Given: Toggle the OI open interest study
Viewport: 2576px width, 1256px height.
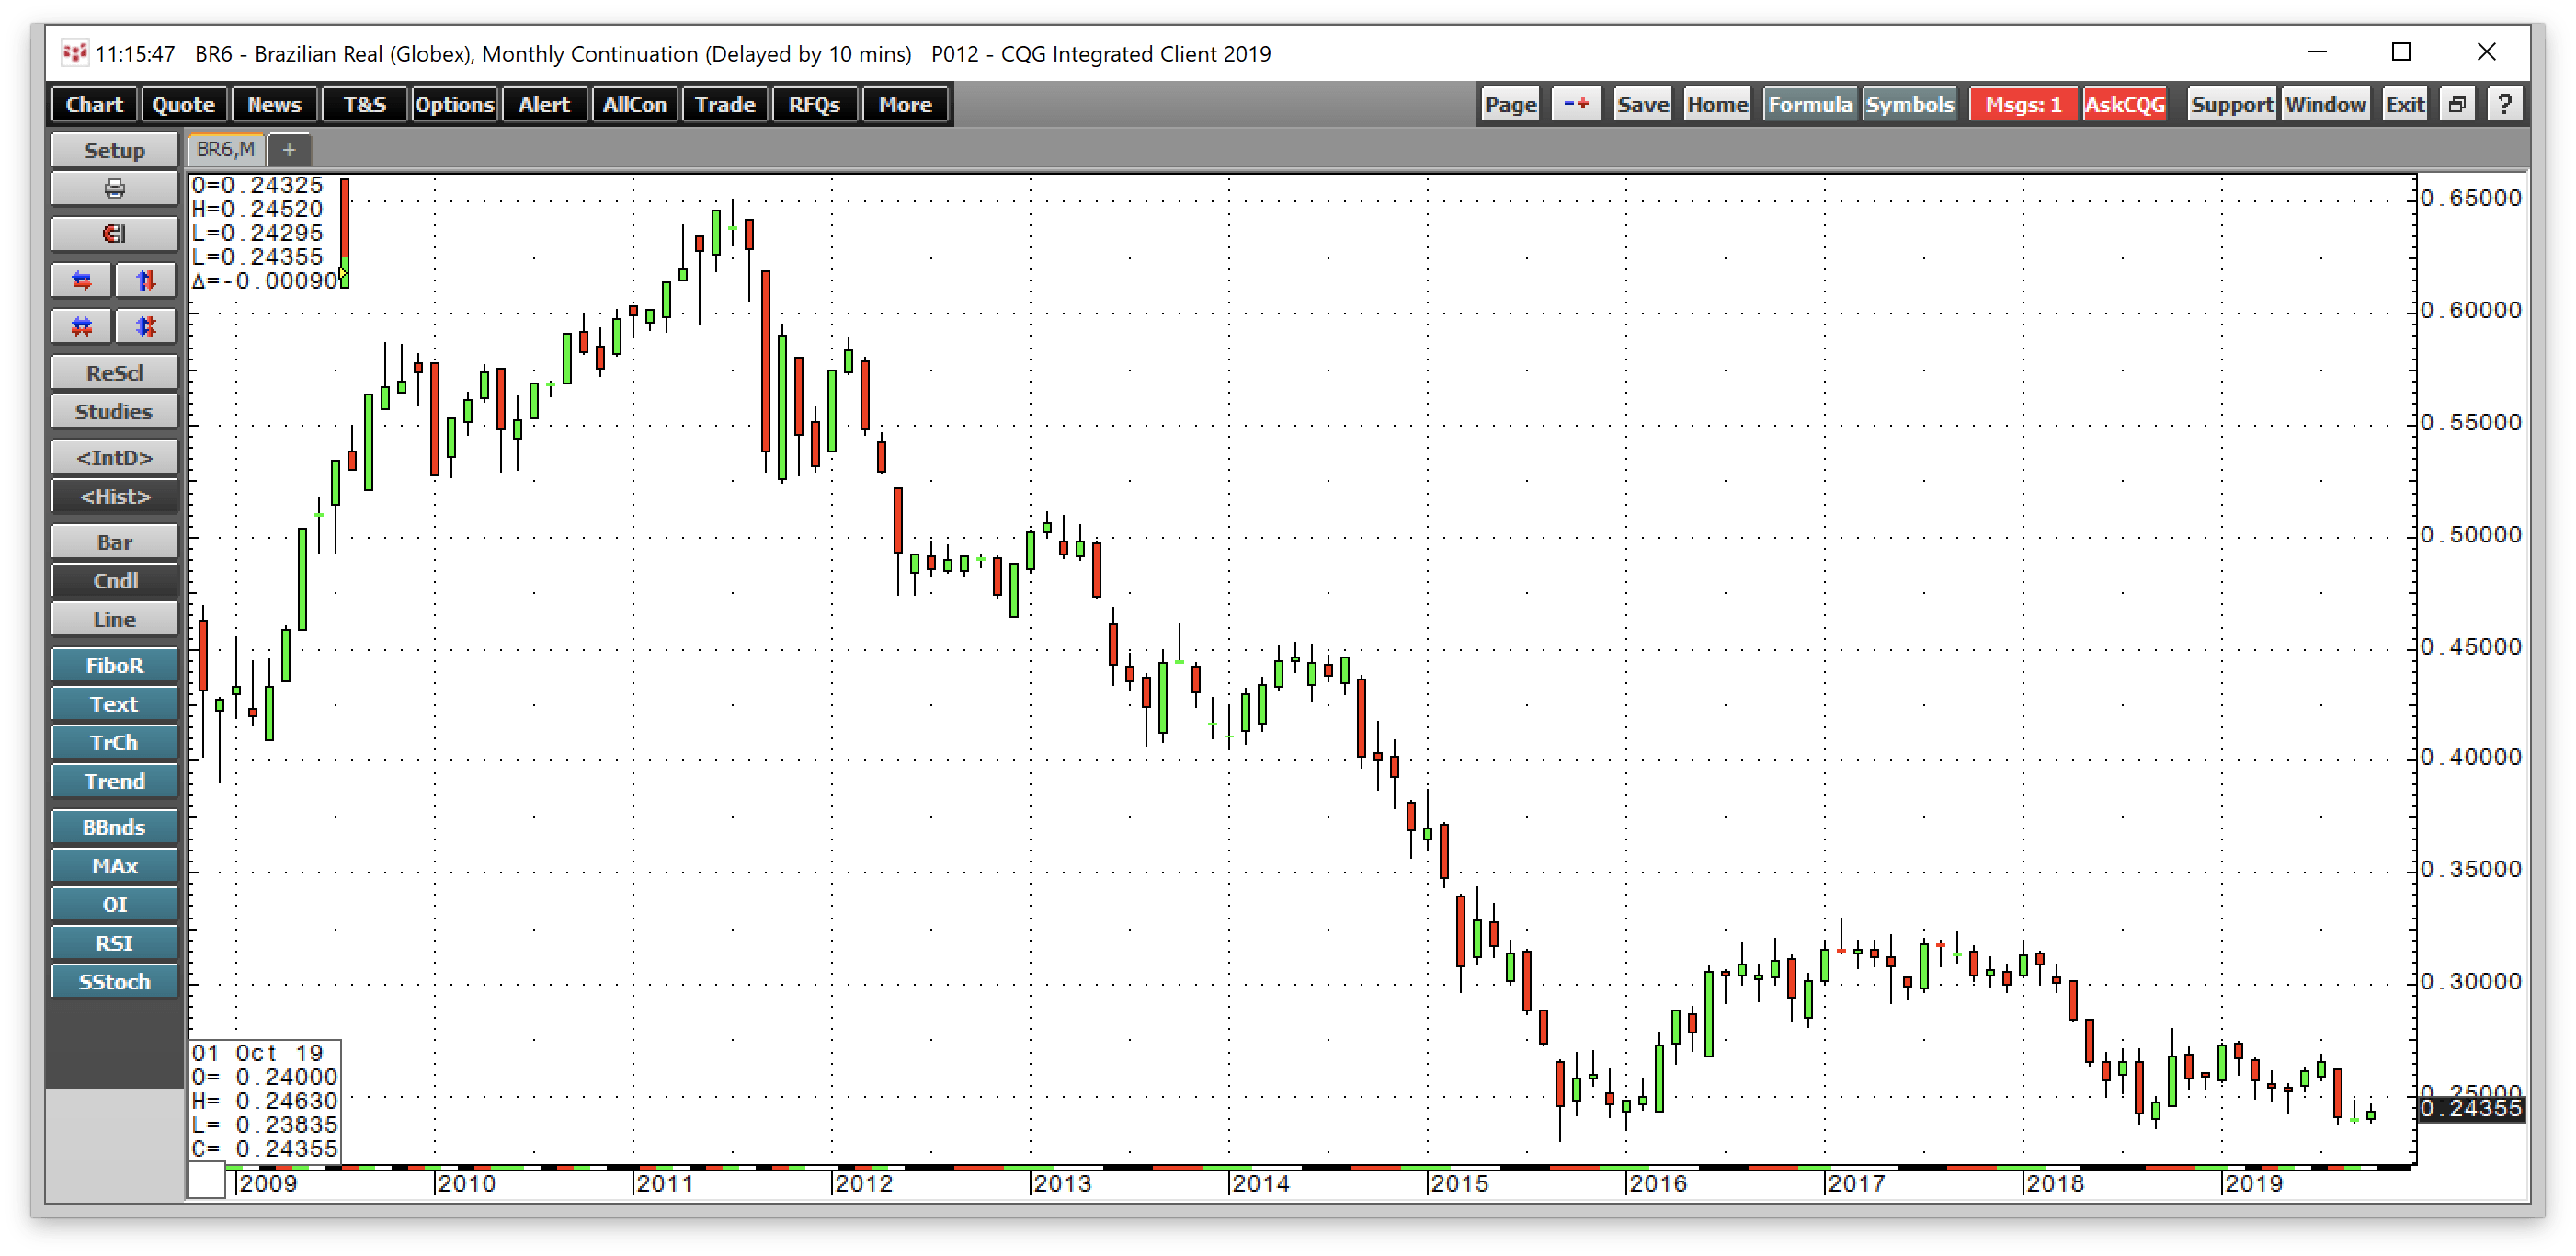Looking at the screenshot, I should pyautogui.click(x=114, y=905).
